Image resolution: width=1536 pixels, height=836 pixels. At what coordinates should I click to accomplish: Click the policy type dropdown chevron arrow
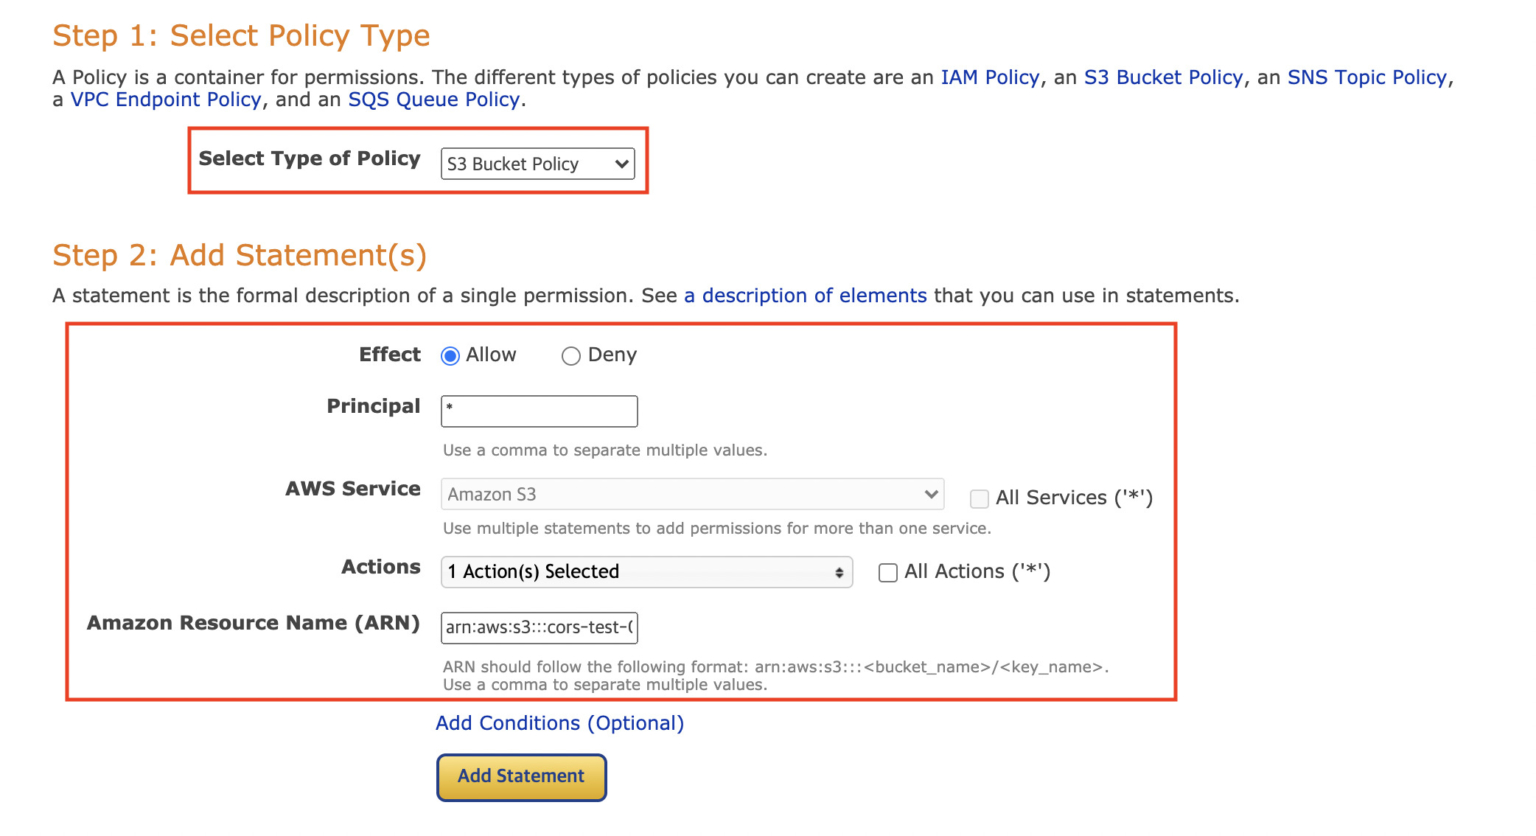tap(622, 164)
